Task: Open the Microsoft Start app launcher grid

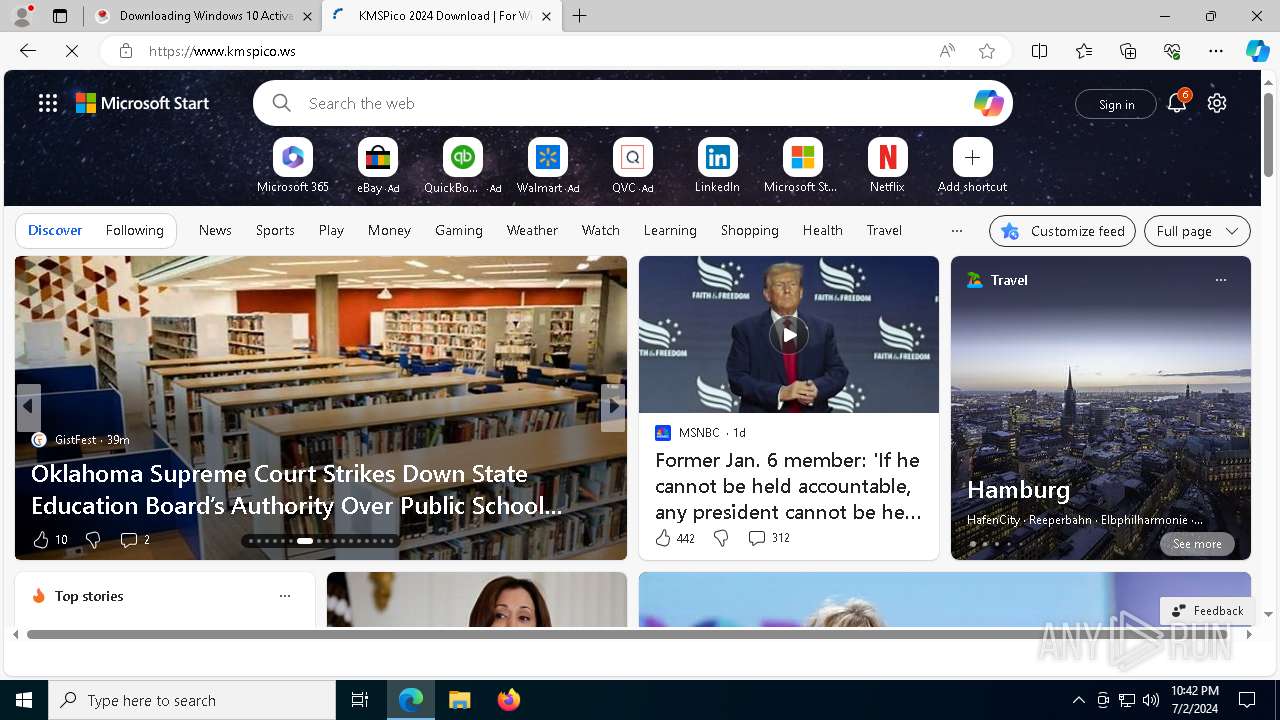Action: tap(48, 103)
